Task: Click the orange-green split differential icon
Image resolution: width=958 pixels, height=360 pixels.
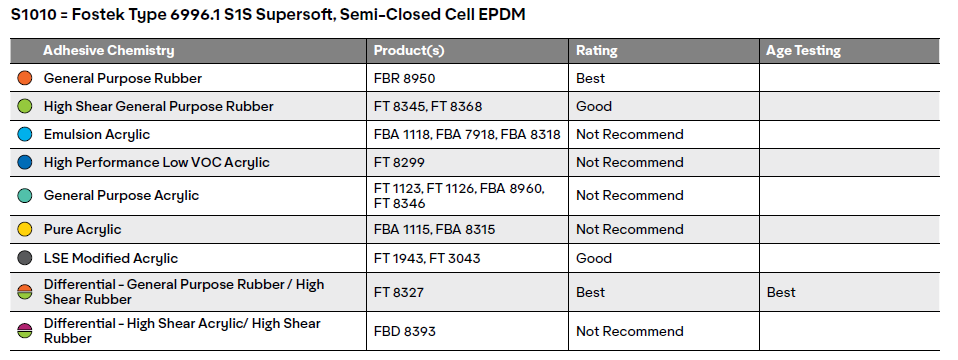Action: pyautogui.click(x=24, y=292)
